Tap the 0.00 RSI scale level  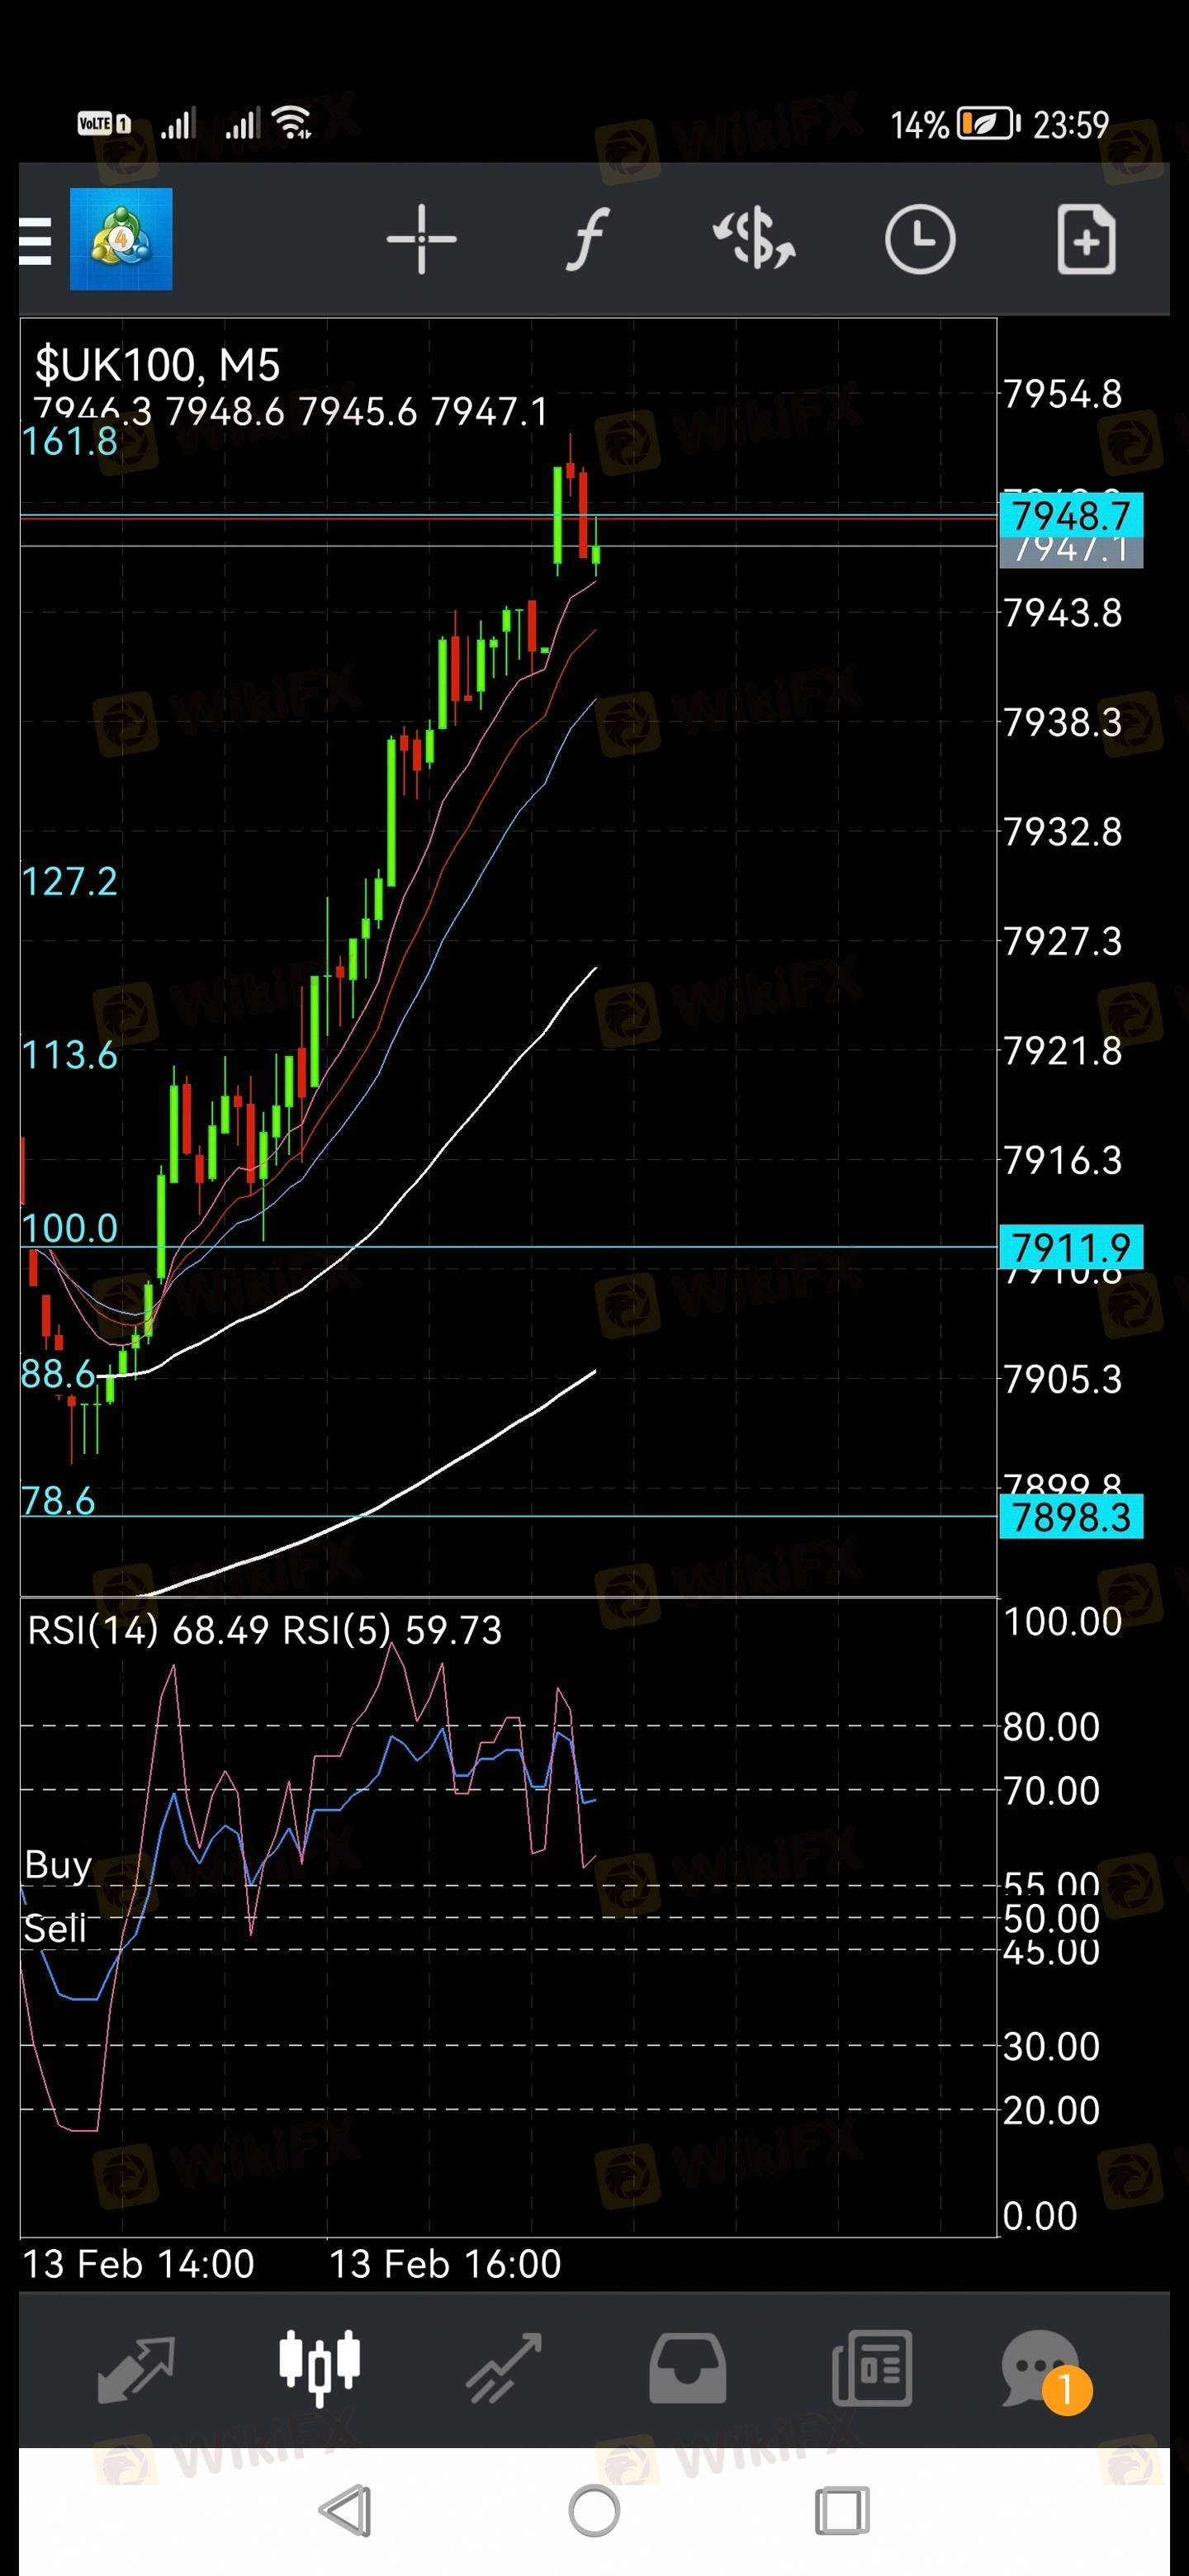1040,2216
